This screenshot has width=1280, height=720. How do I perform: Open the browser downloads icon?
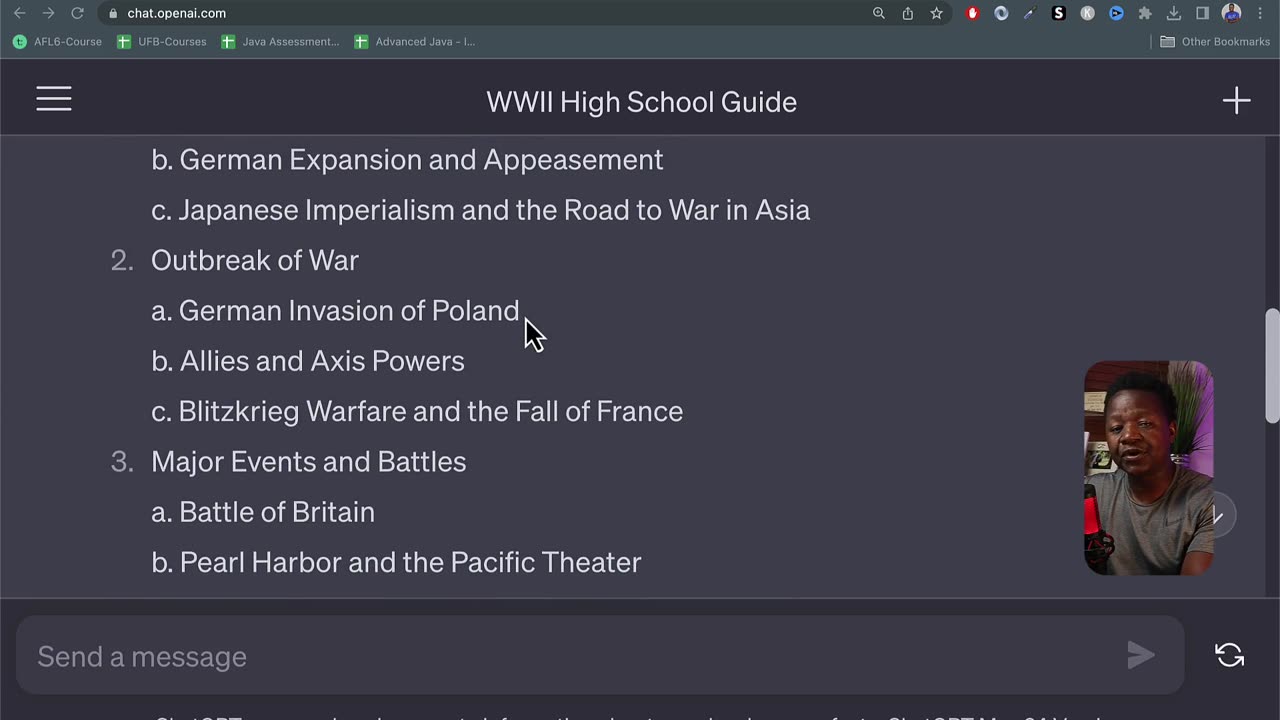pos(1174,13)
